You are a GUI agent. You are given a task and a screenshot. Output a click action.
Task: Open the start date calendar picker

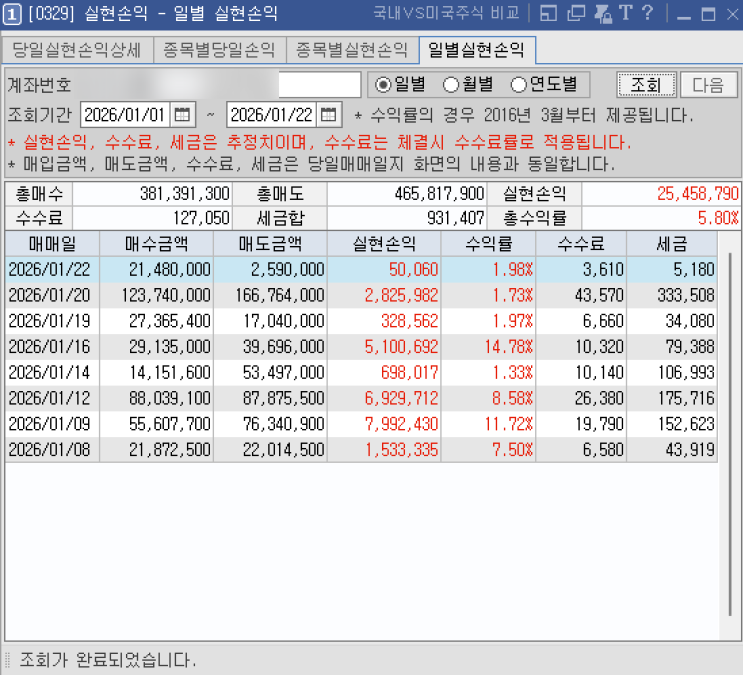coord(182,115)
